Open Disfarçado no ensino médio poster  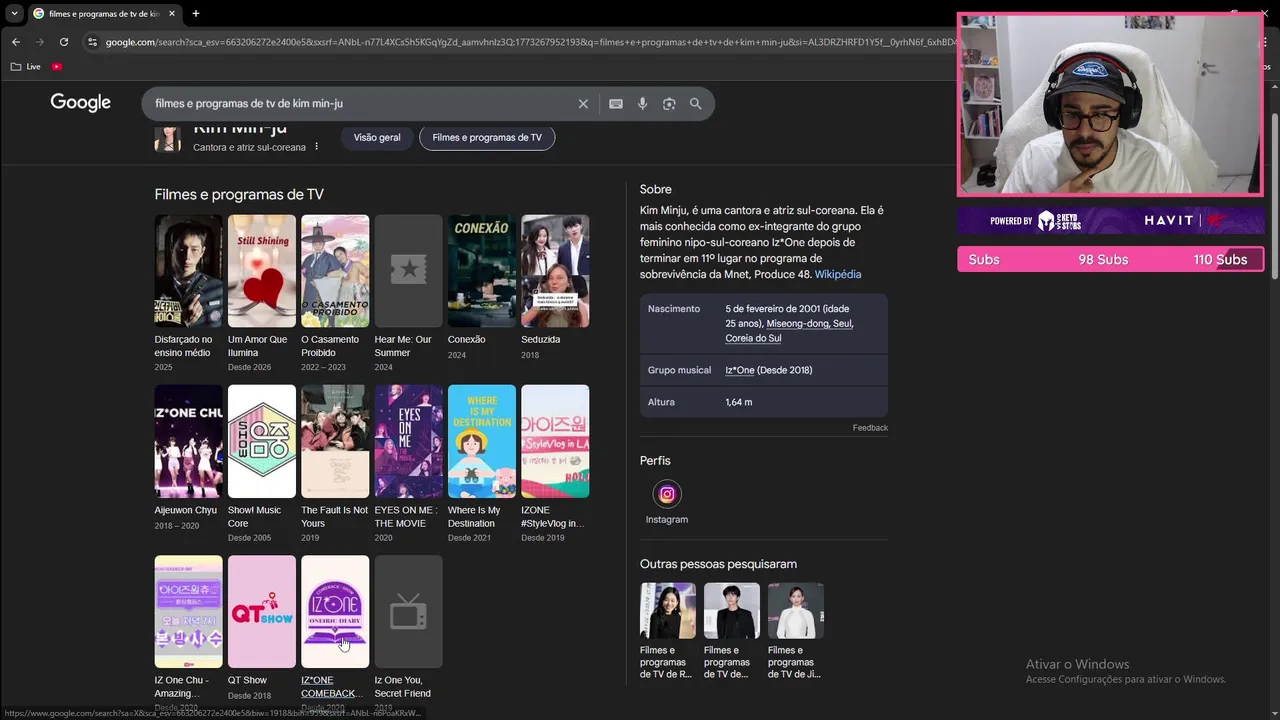coord(188,271)
